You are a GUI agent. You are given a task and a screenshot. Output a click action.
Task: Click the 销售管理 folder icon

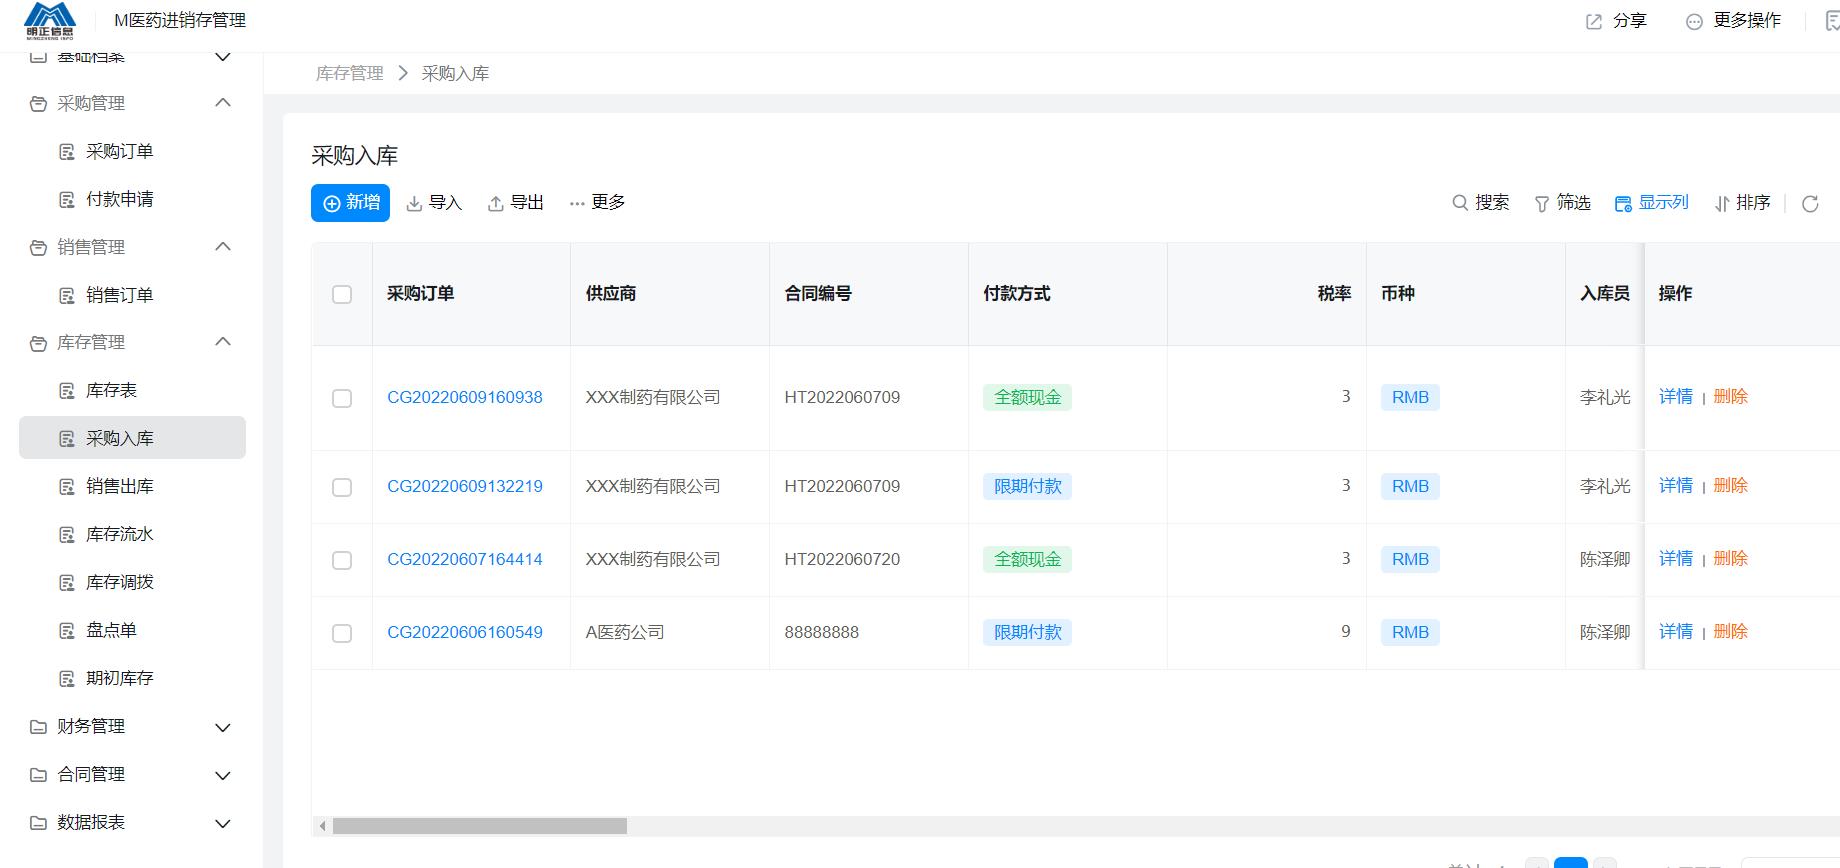[x=38, y=248]
